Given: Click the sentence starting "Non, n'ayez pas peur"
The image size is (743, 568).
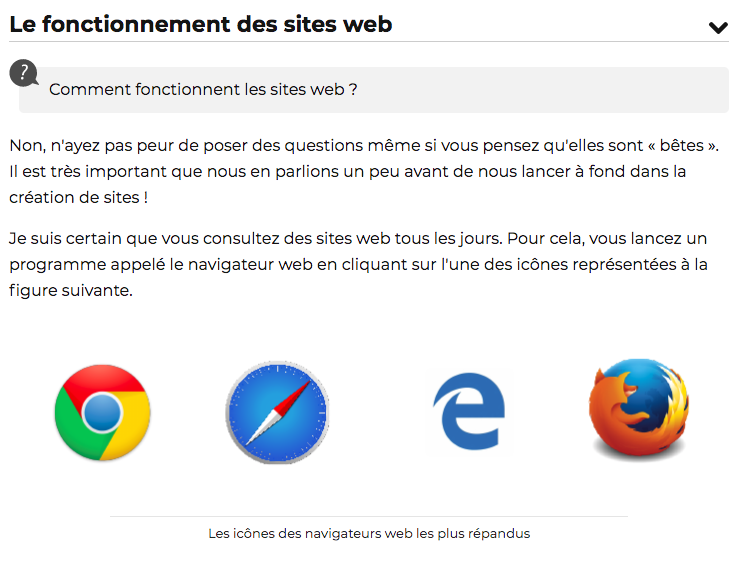Looking at the screenshot, I should coord(364,145).
